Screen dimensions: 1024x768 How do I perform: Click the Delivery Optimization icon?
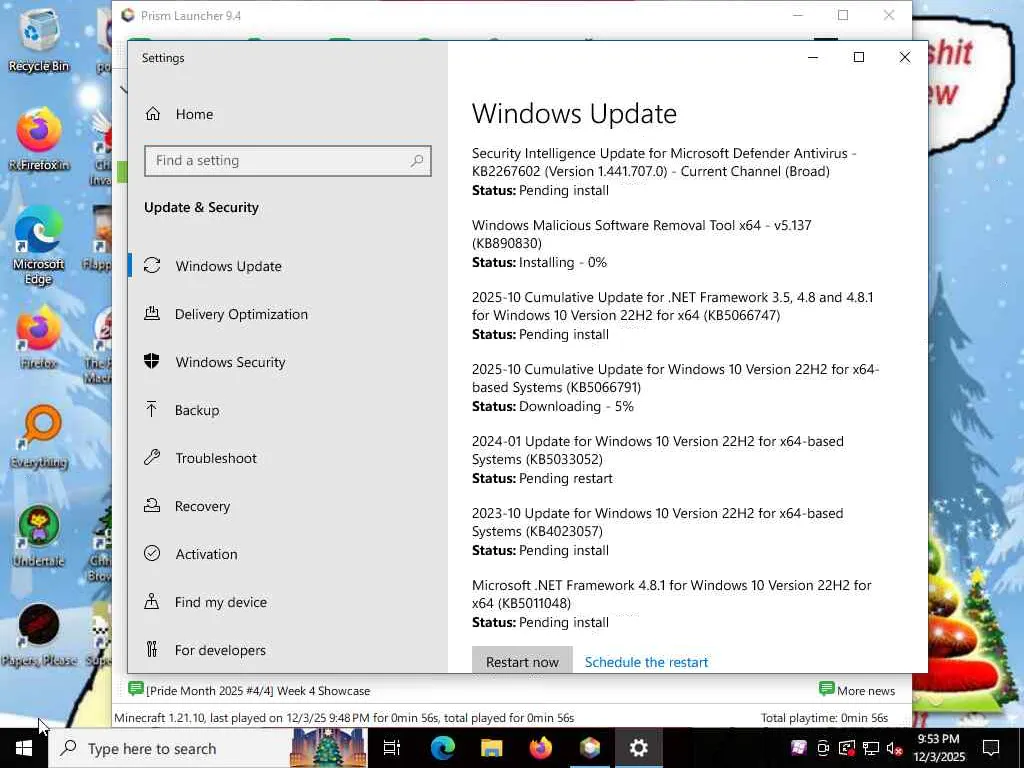point(152,313)
